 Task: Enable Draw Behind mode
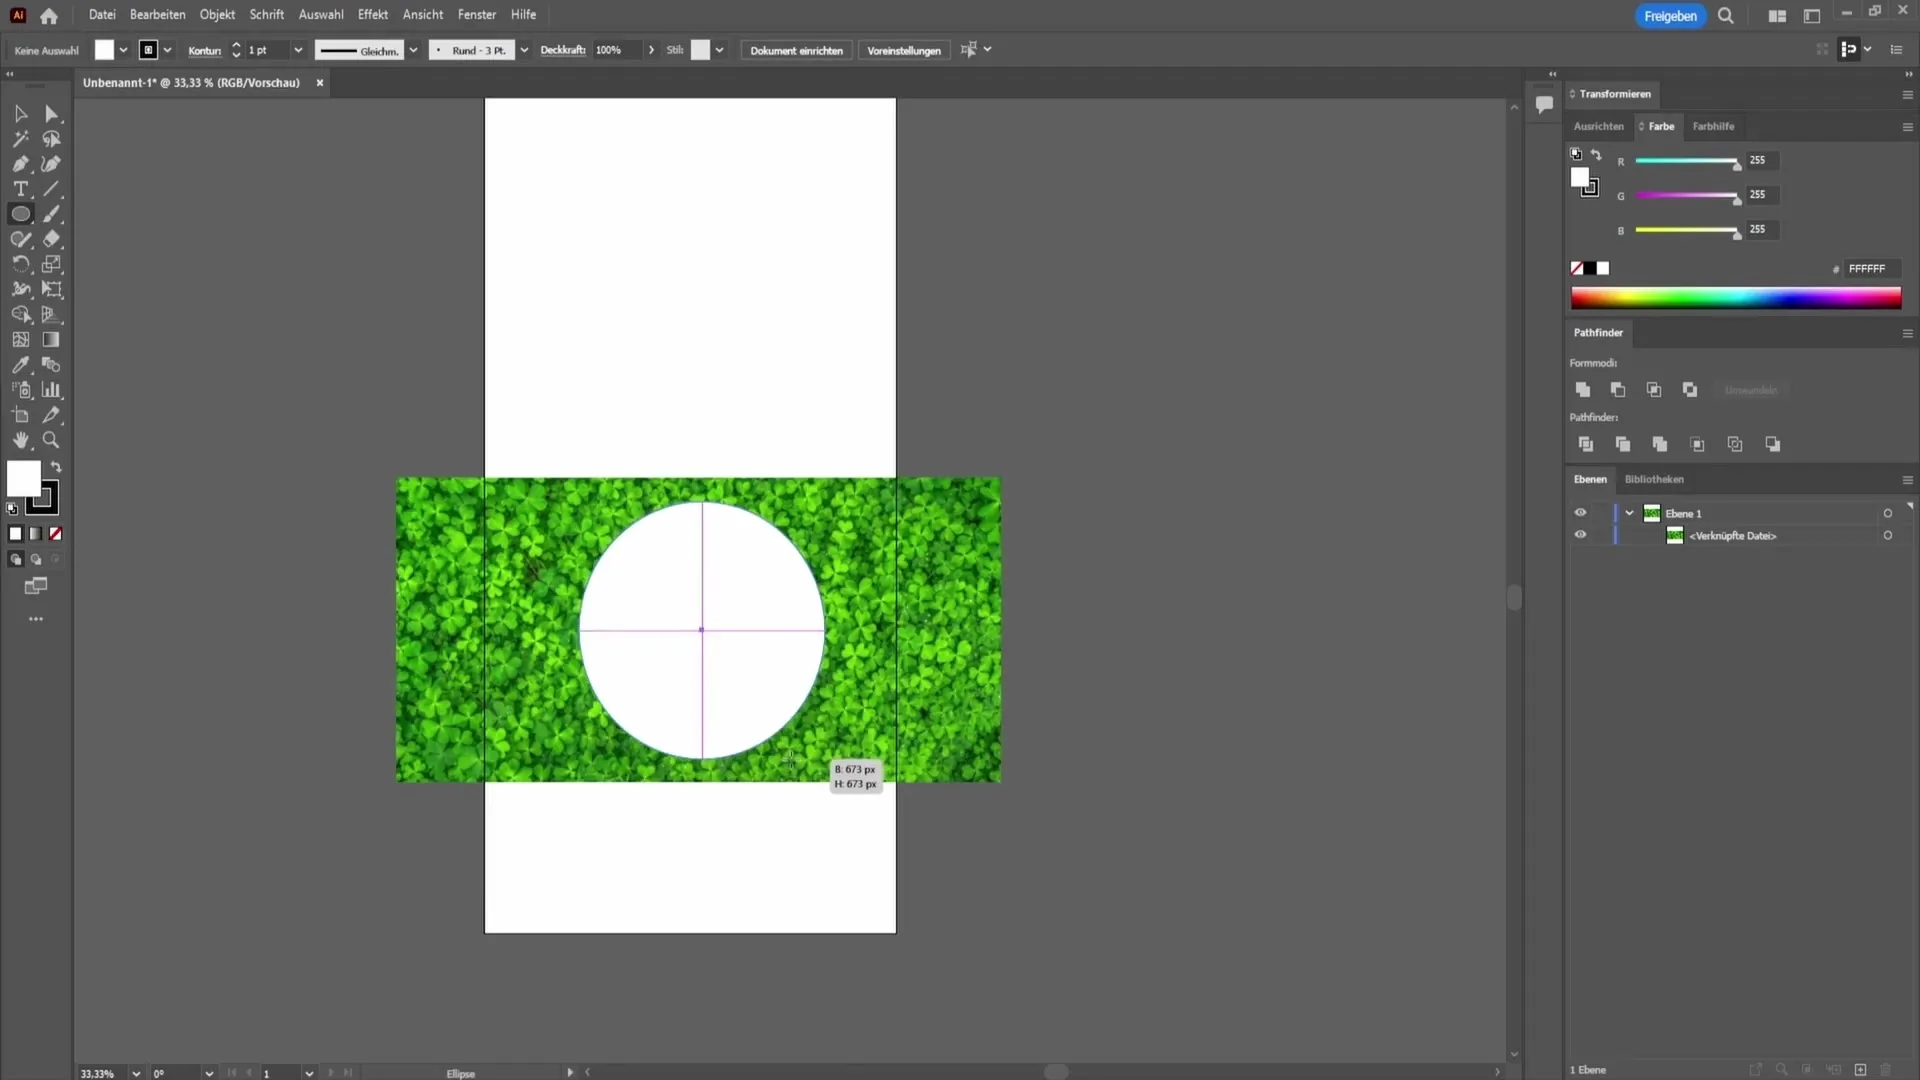pyautogui.click(x=35, y=560)
